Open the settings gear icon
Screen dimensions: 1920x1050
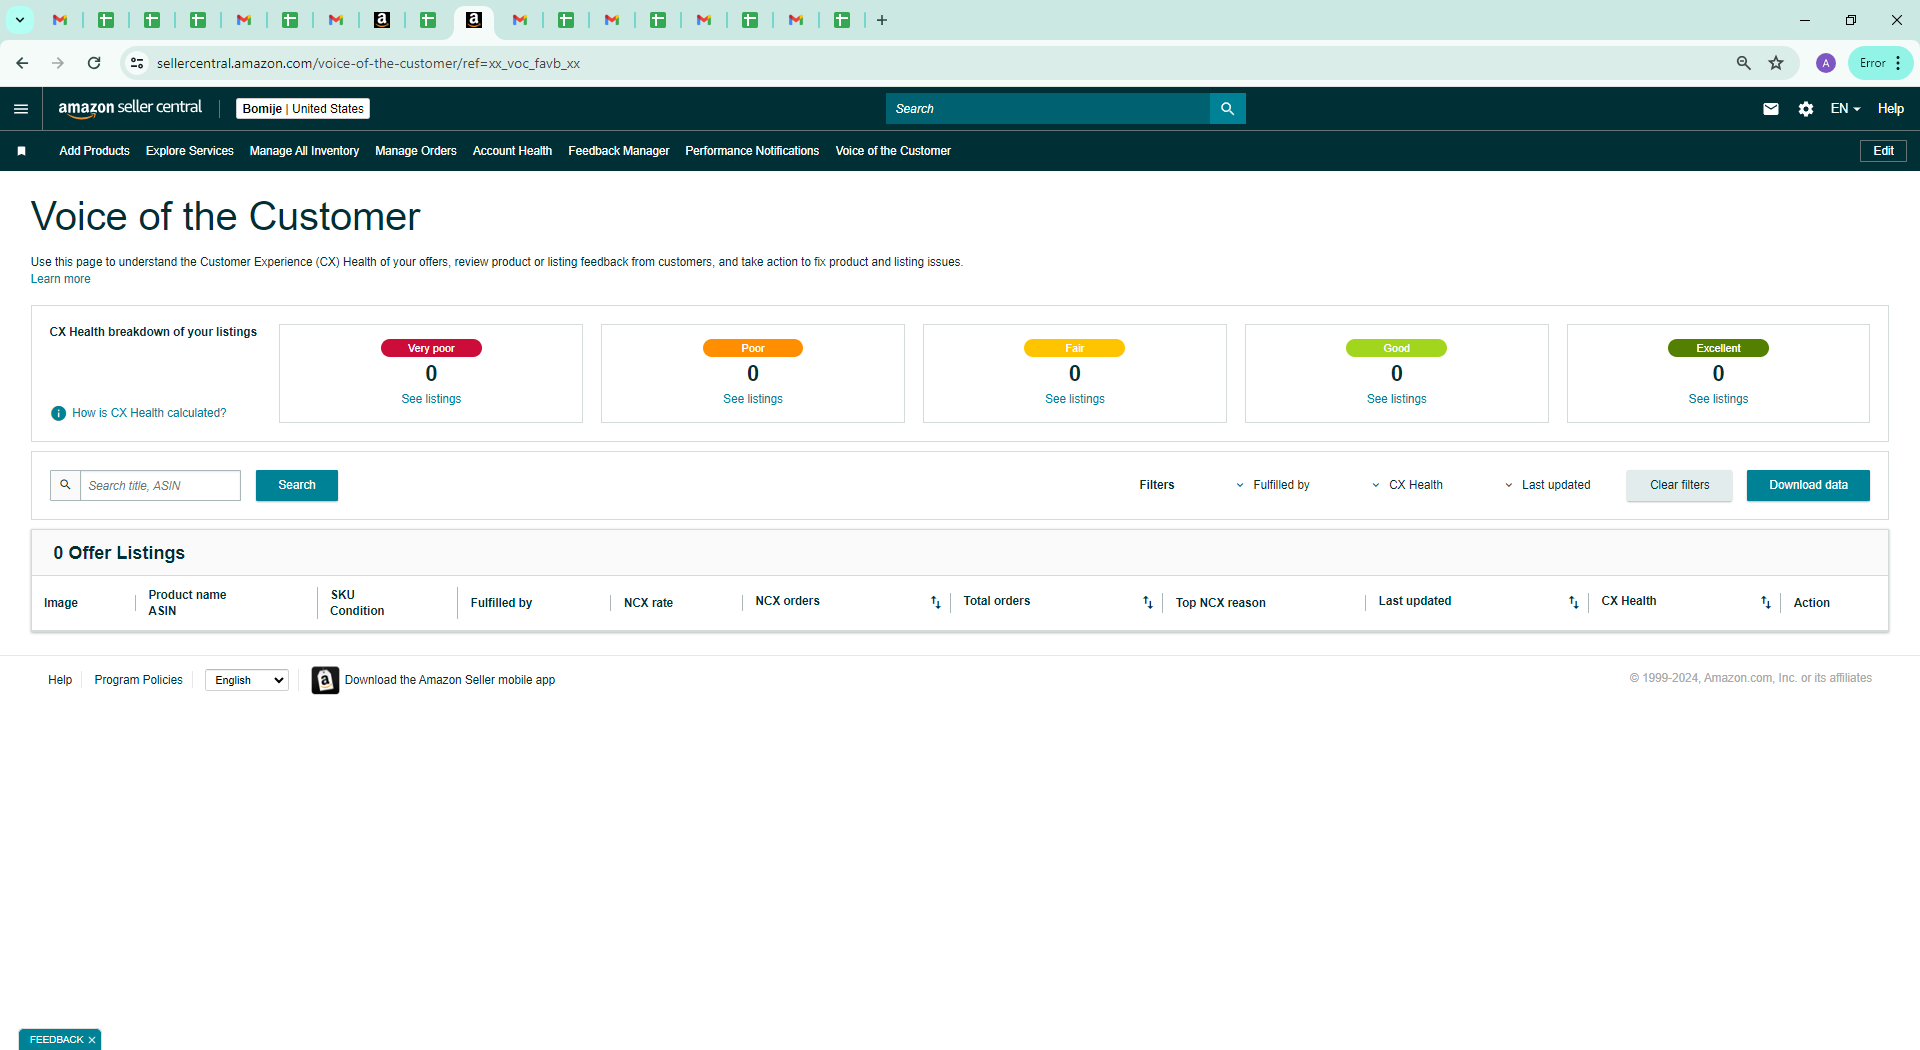coord(1805,109)
